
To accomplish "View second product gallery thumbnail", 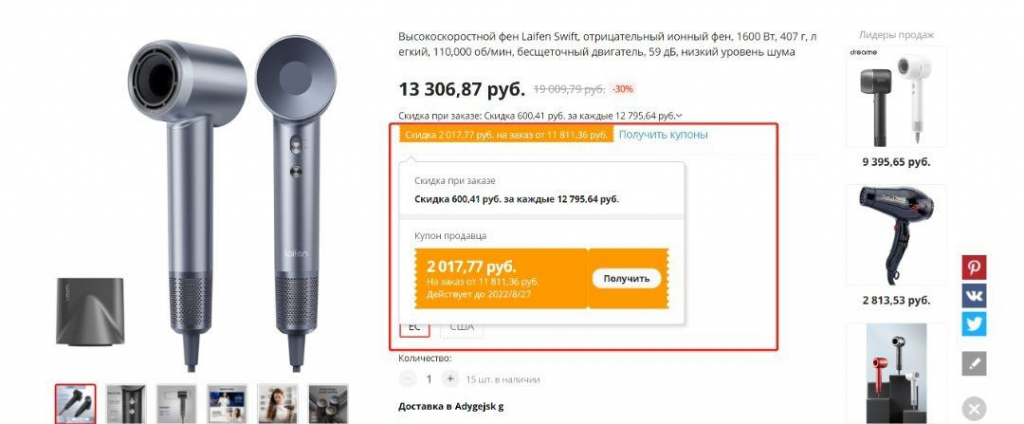I will coord(126,404).
